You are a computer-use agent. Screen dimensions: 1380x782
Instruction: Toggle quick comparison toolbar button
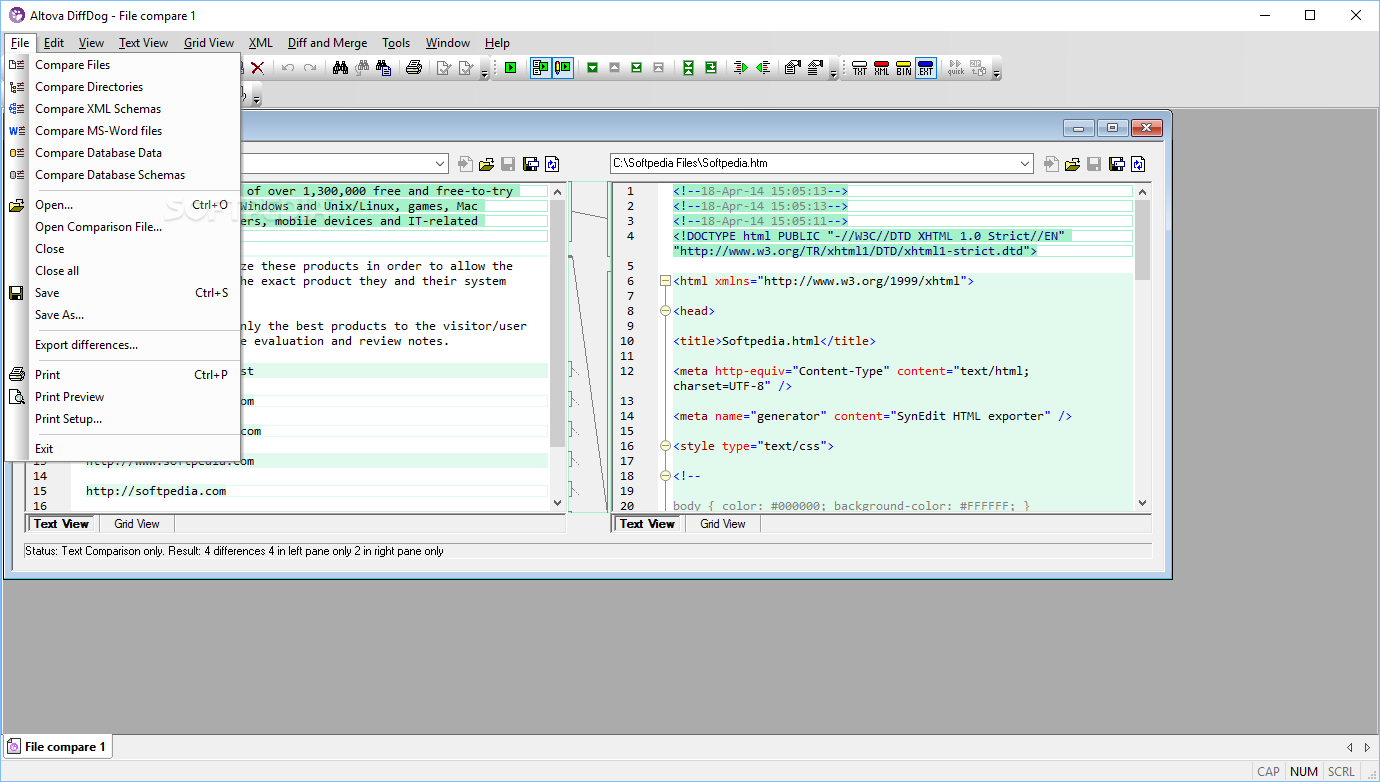956,67
